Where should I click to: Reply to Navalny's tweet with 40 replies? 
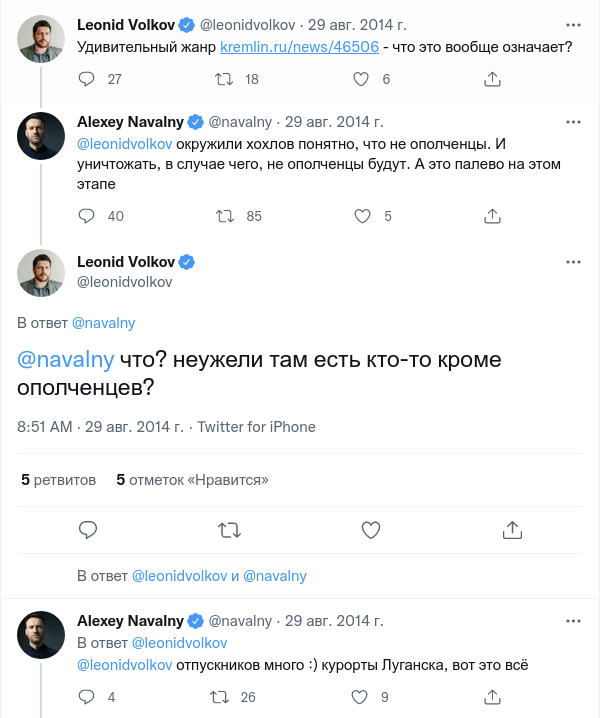[x=87, y=215]
